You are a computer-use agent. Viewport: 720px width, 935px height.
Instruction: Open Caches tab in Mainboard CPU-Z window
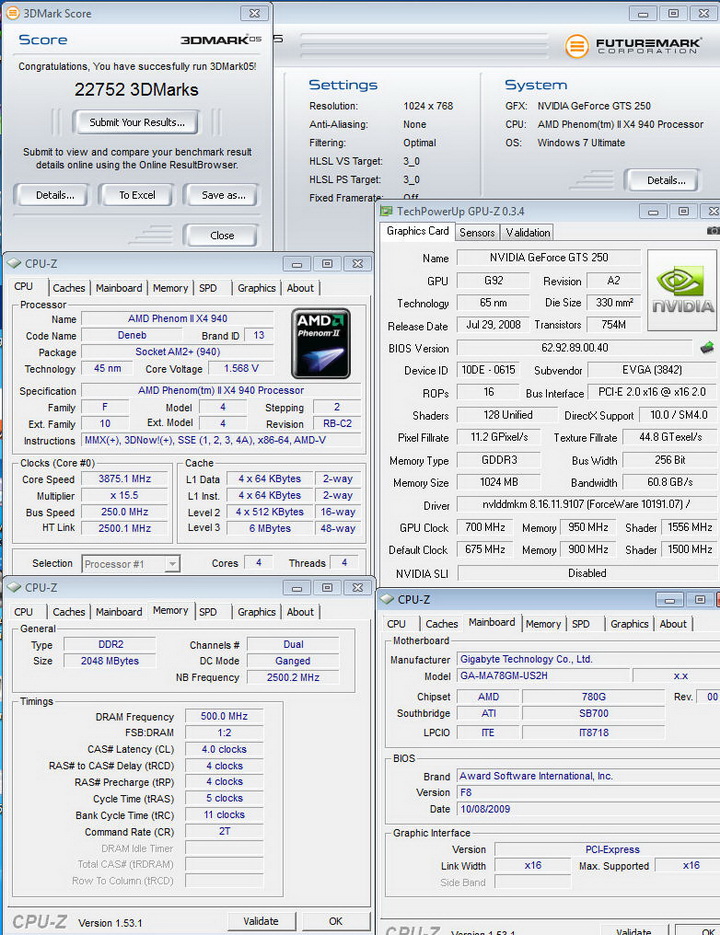(441, 624)
